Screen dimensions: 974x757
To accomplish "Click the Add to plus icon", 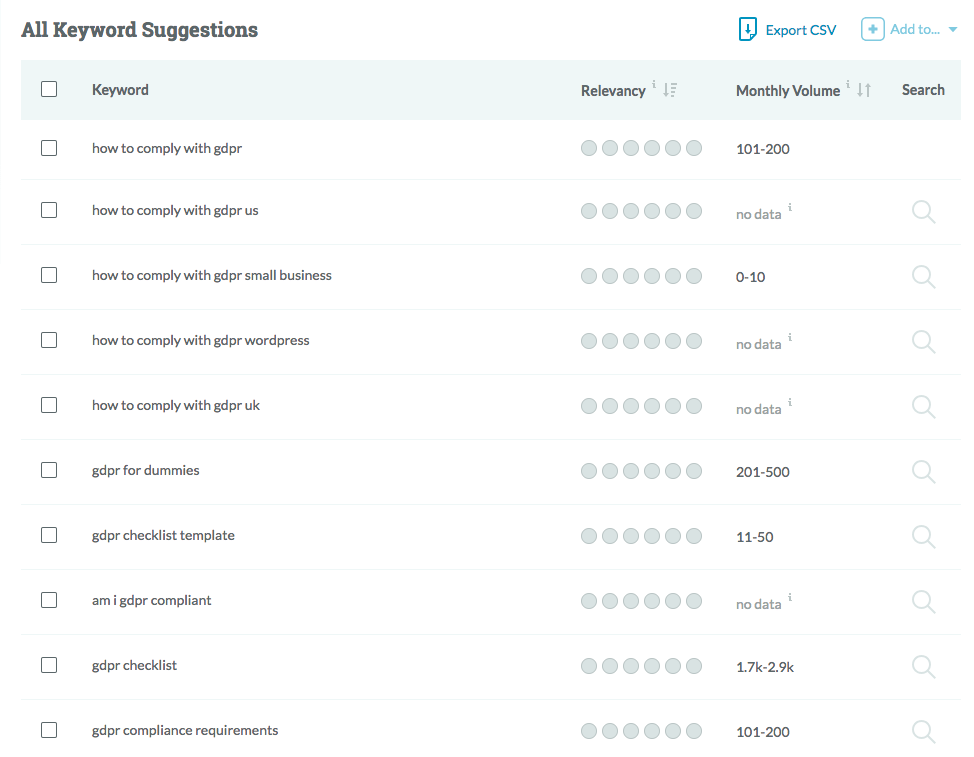I will click(x=872, y=29).
